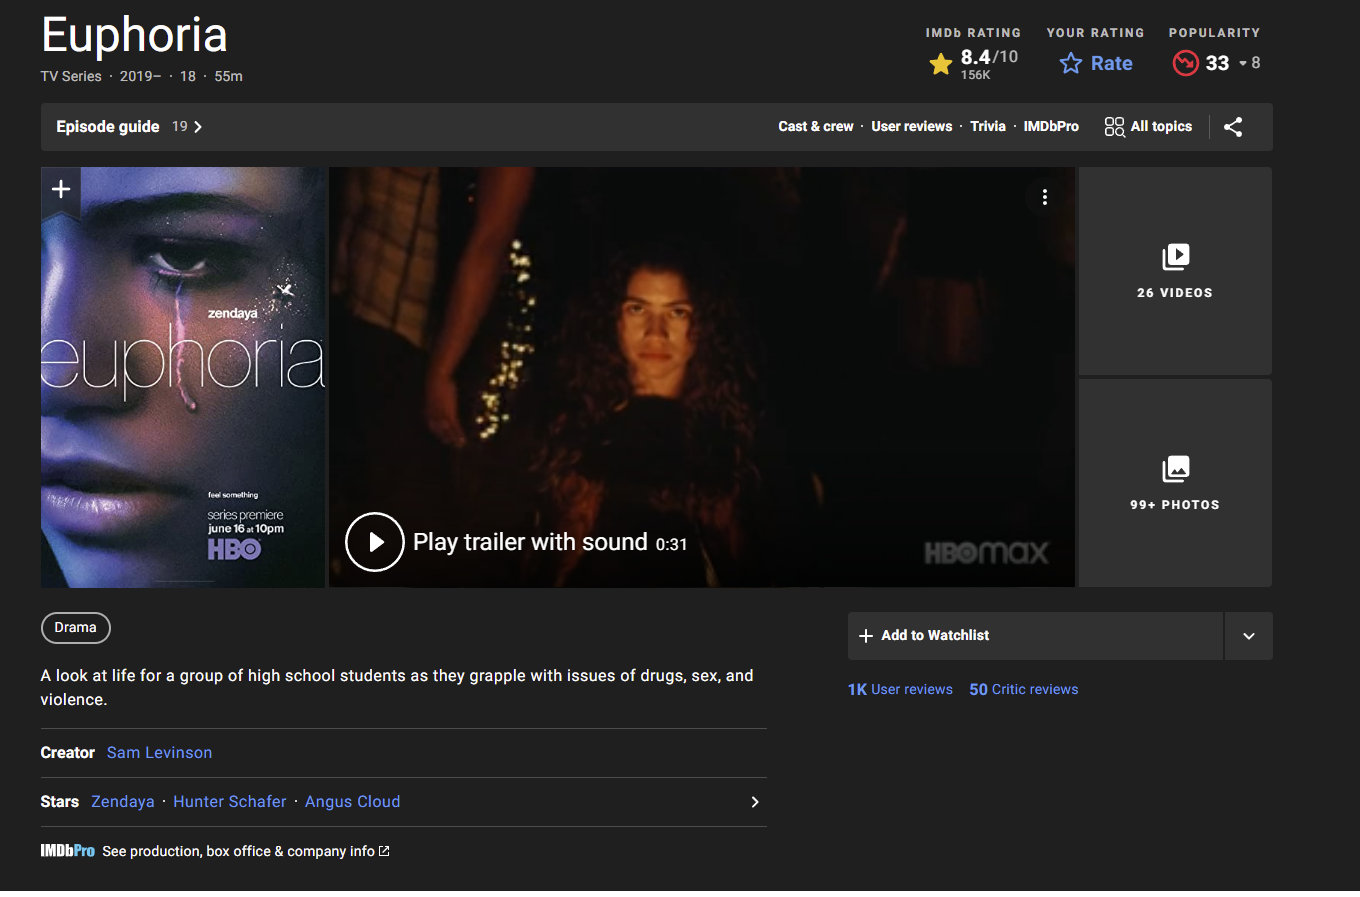1360x897 pixels.
Task: Expand the Watchlist dropdown arrow
Action: (1249, 636)
